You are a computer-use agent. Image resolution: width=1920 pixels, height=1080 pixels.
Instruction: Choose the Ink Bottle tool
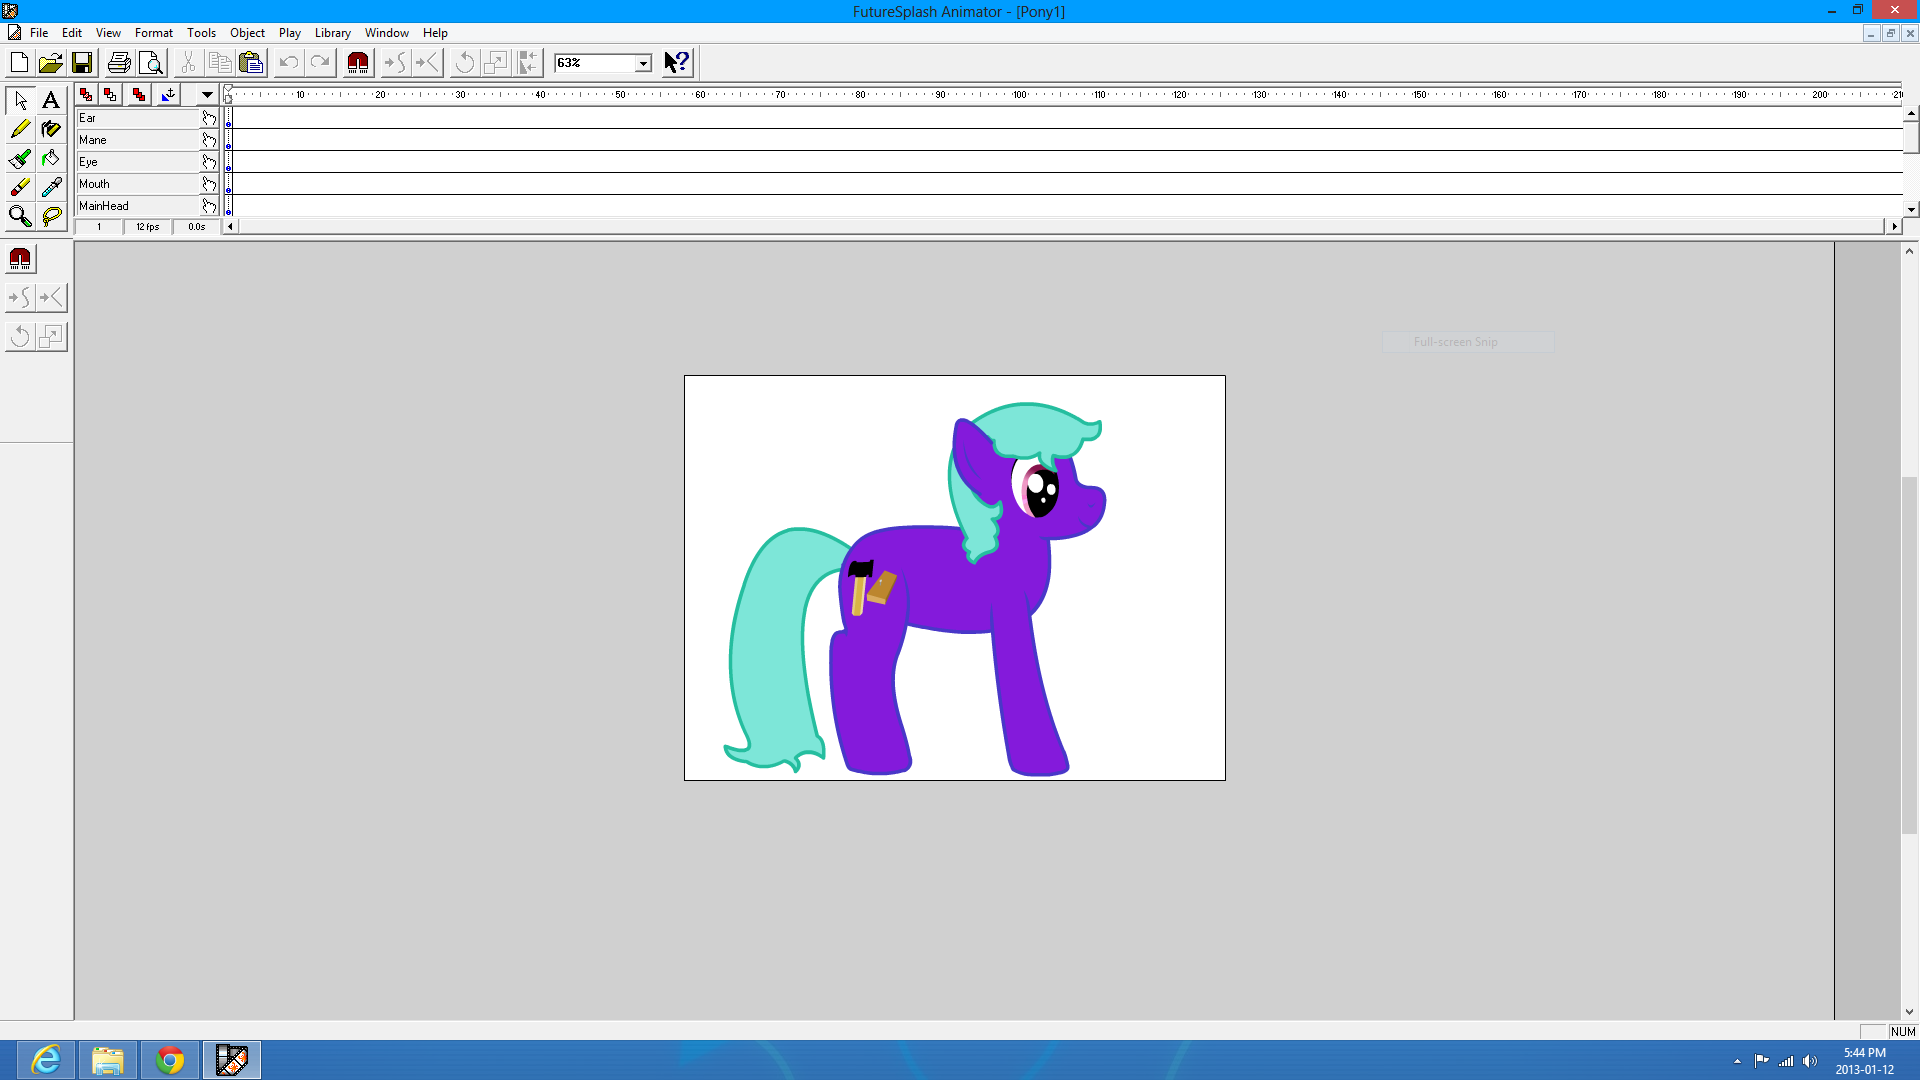[x=51, y=129]
